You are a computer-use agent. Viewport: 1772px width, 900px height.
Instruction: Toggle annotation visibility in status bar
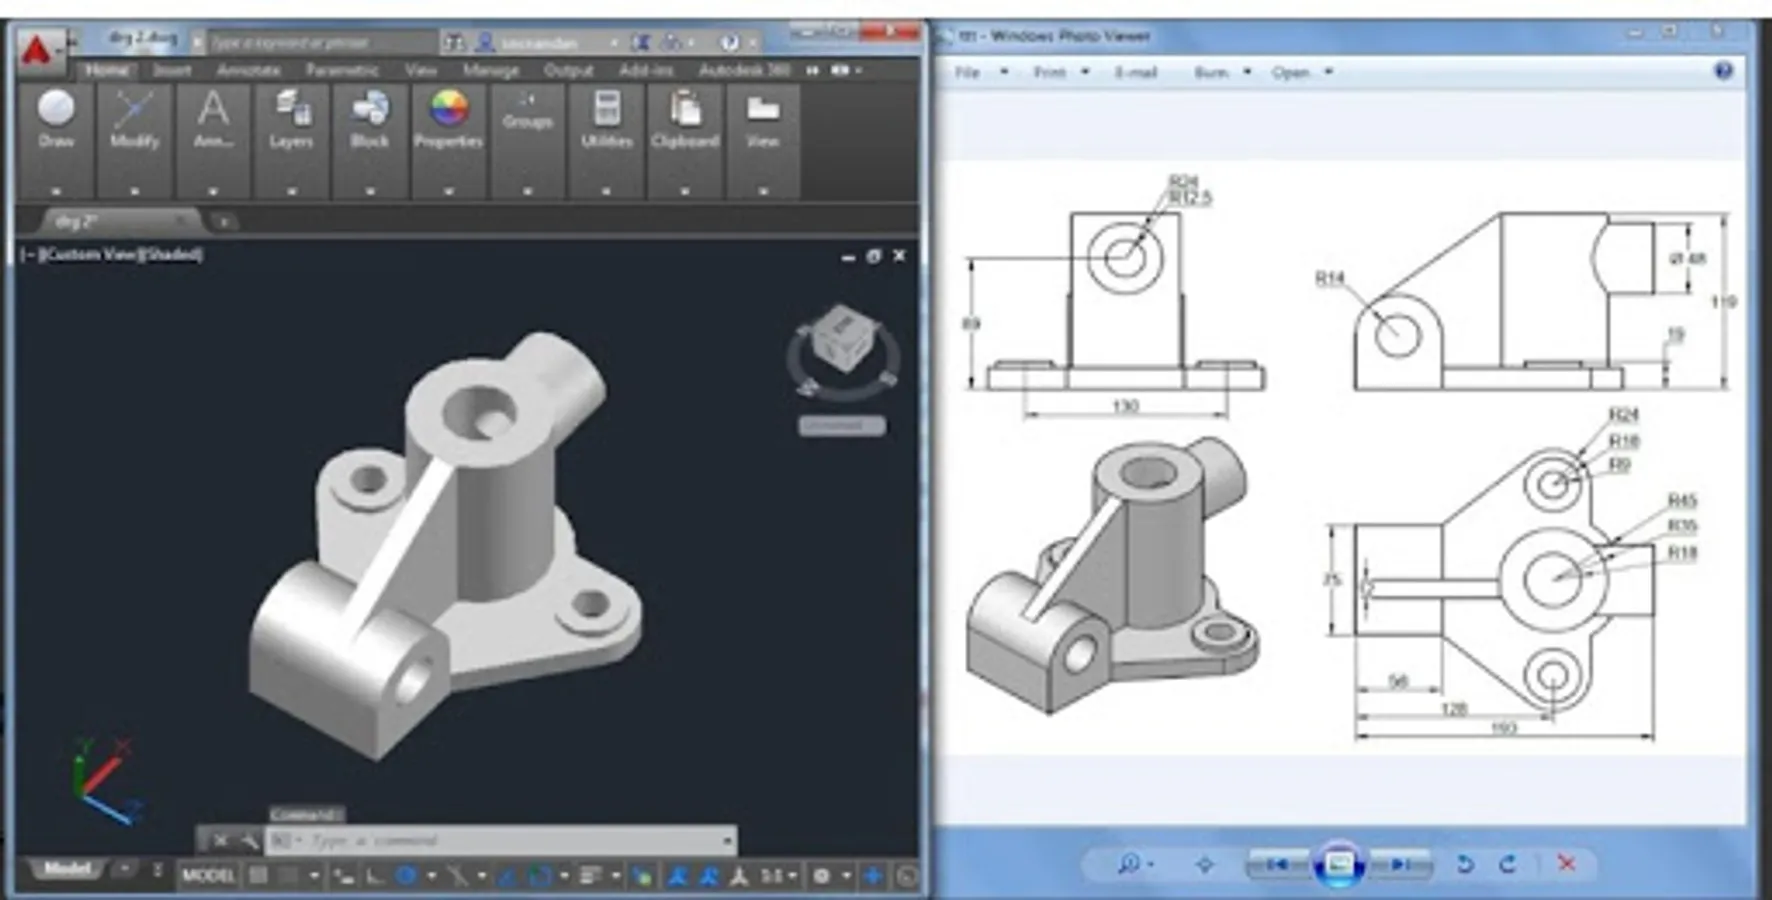click(x=678, y=876)
